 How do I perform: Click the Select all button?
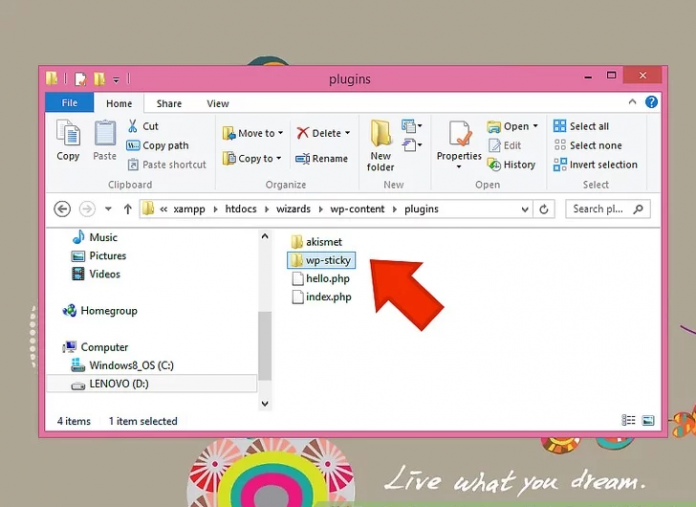click(x=581, y=126)
